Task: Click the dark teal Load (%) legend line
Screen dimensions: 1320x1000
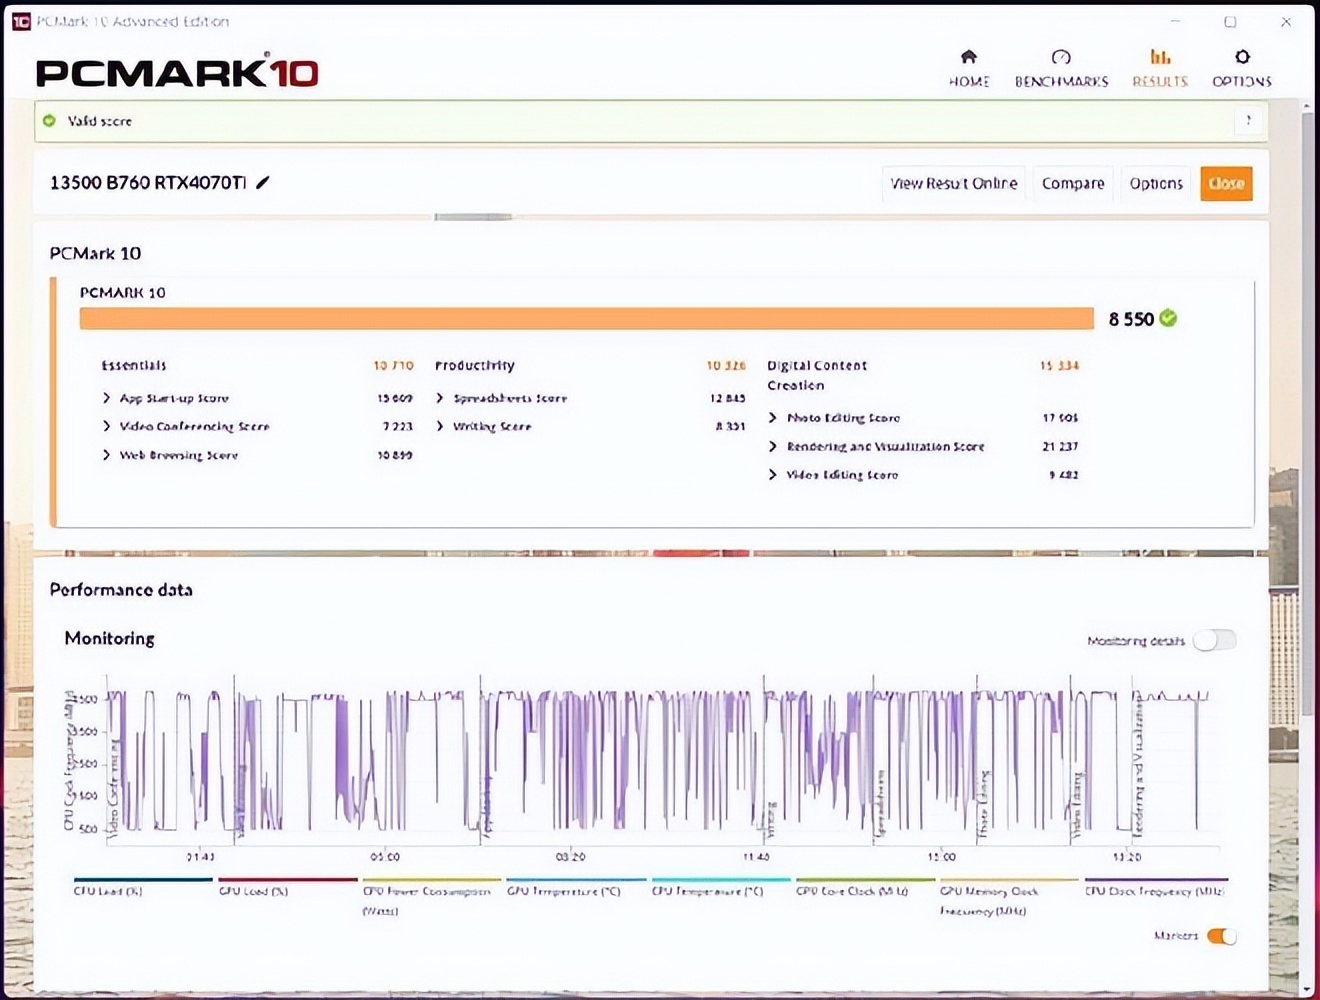Action: point(143,880)
